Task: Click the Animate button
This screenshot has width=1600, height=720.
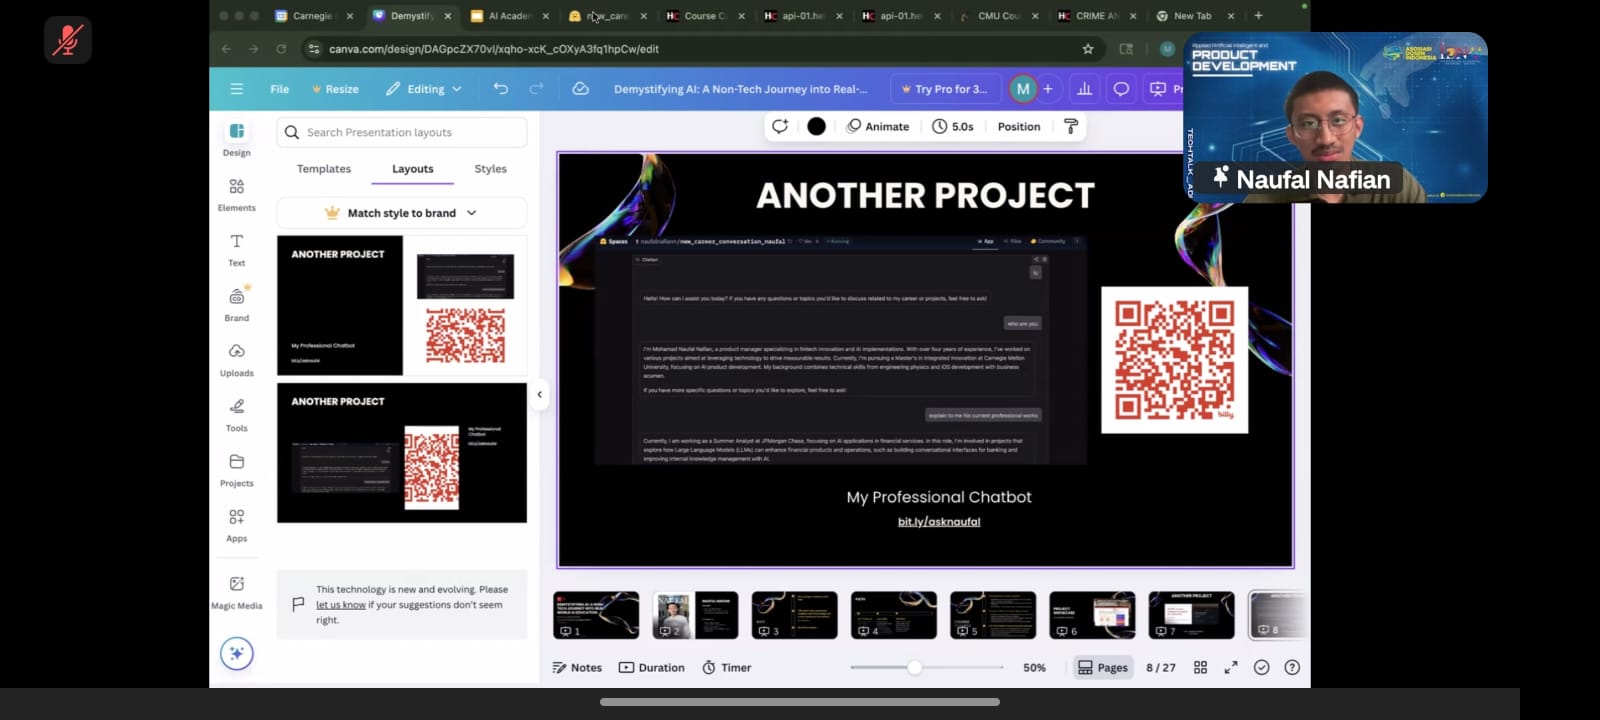Action: click(x=878, y=126)
